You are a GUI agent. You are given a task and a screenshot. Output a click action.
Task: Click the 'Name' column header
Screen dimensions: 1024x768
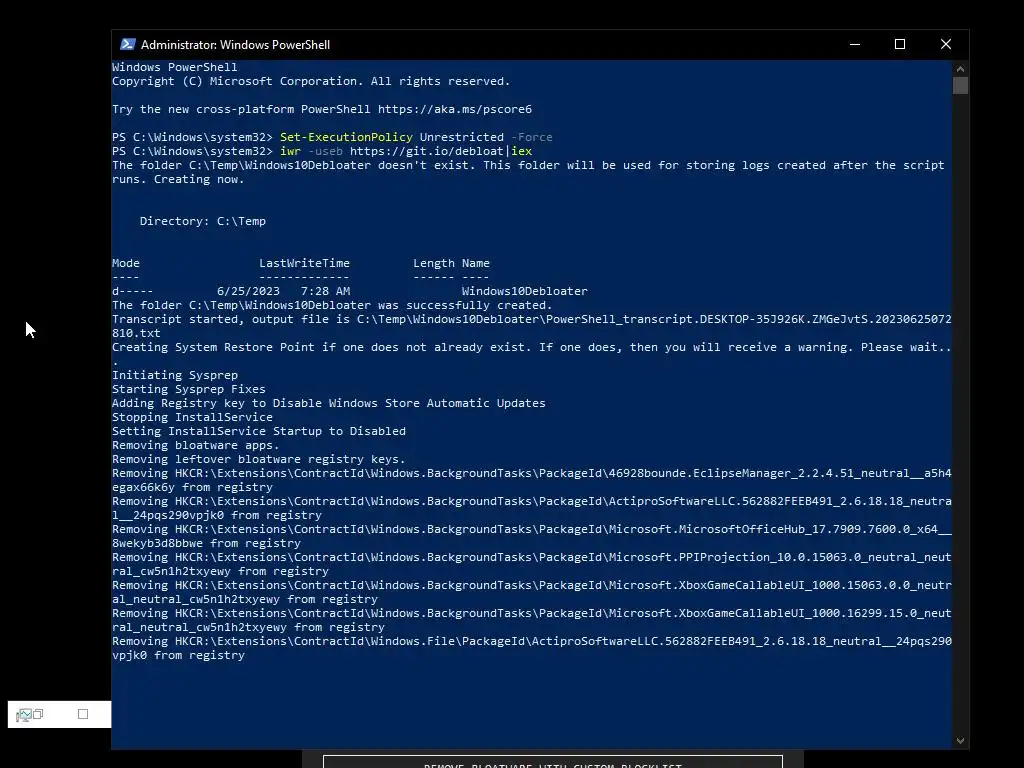(x=475, y=263)
